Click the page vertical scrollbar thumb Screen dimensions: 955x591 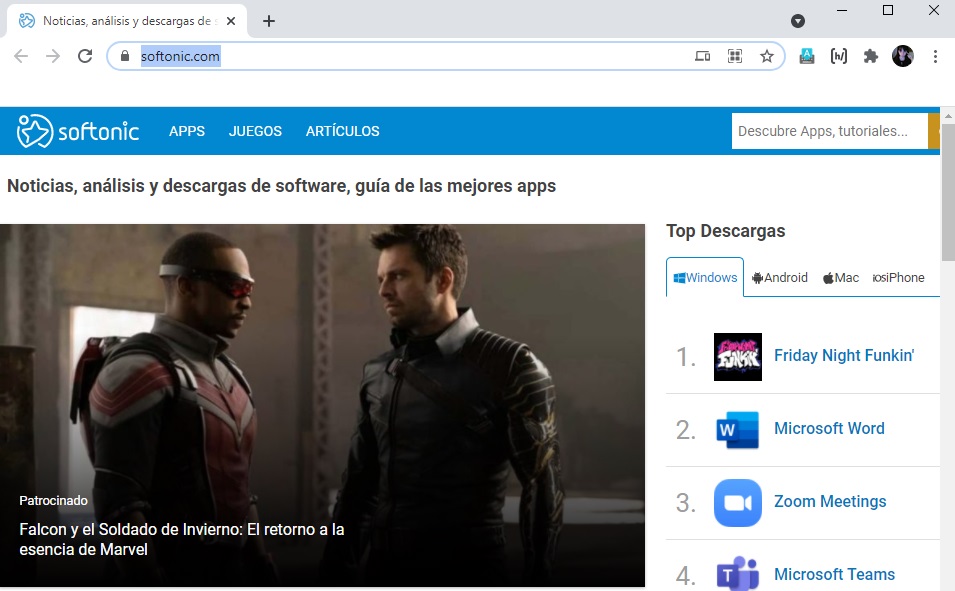pos(948,192)
